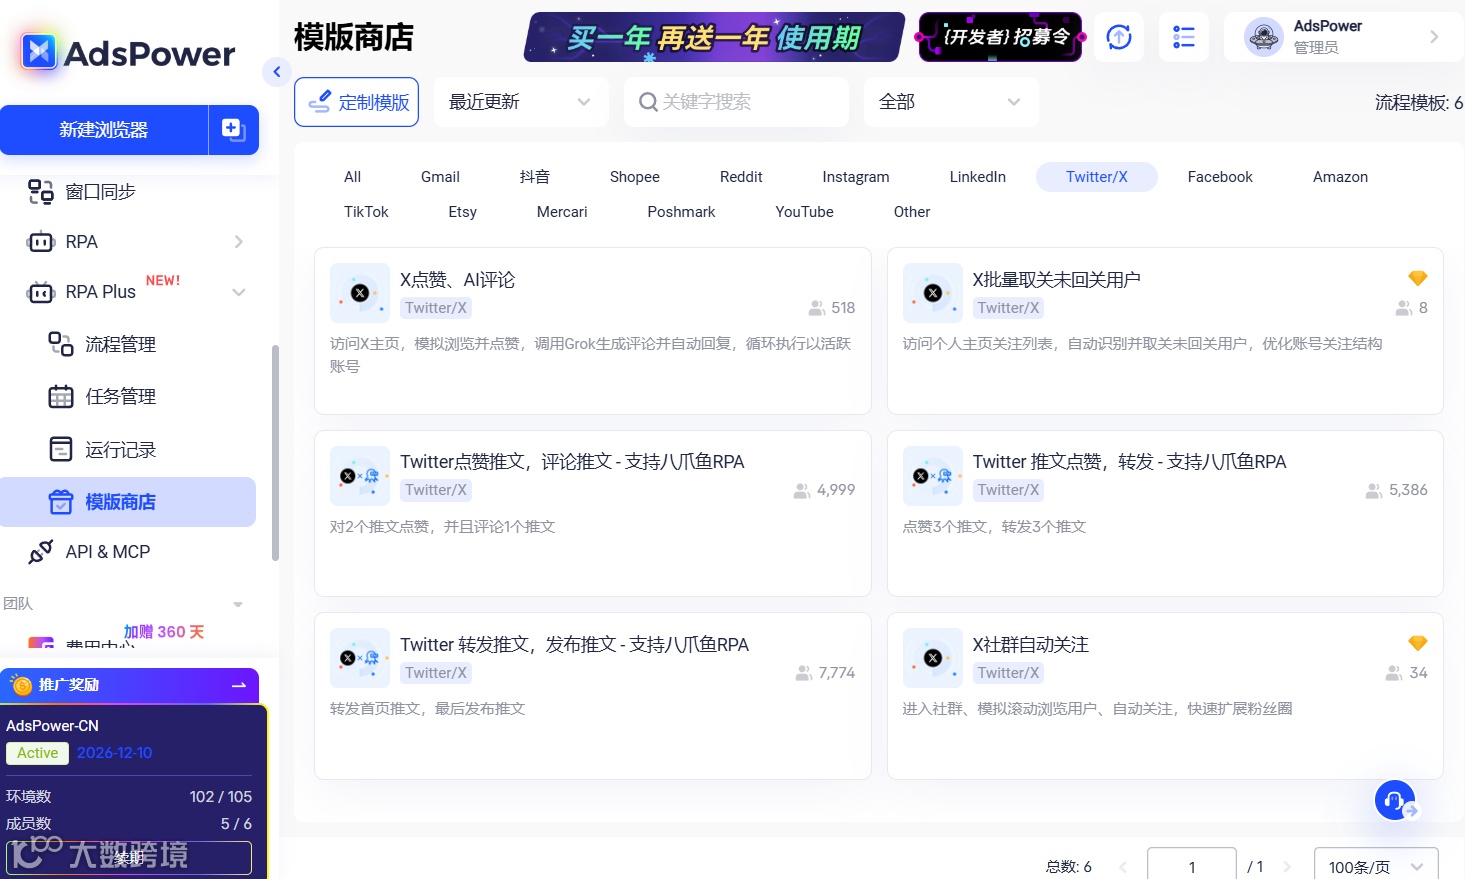The width and height of the screenshot is (1465, 879).
Task: Show the Poshmark category templates
Action: tap(681, 212)
